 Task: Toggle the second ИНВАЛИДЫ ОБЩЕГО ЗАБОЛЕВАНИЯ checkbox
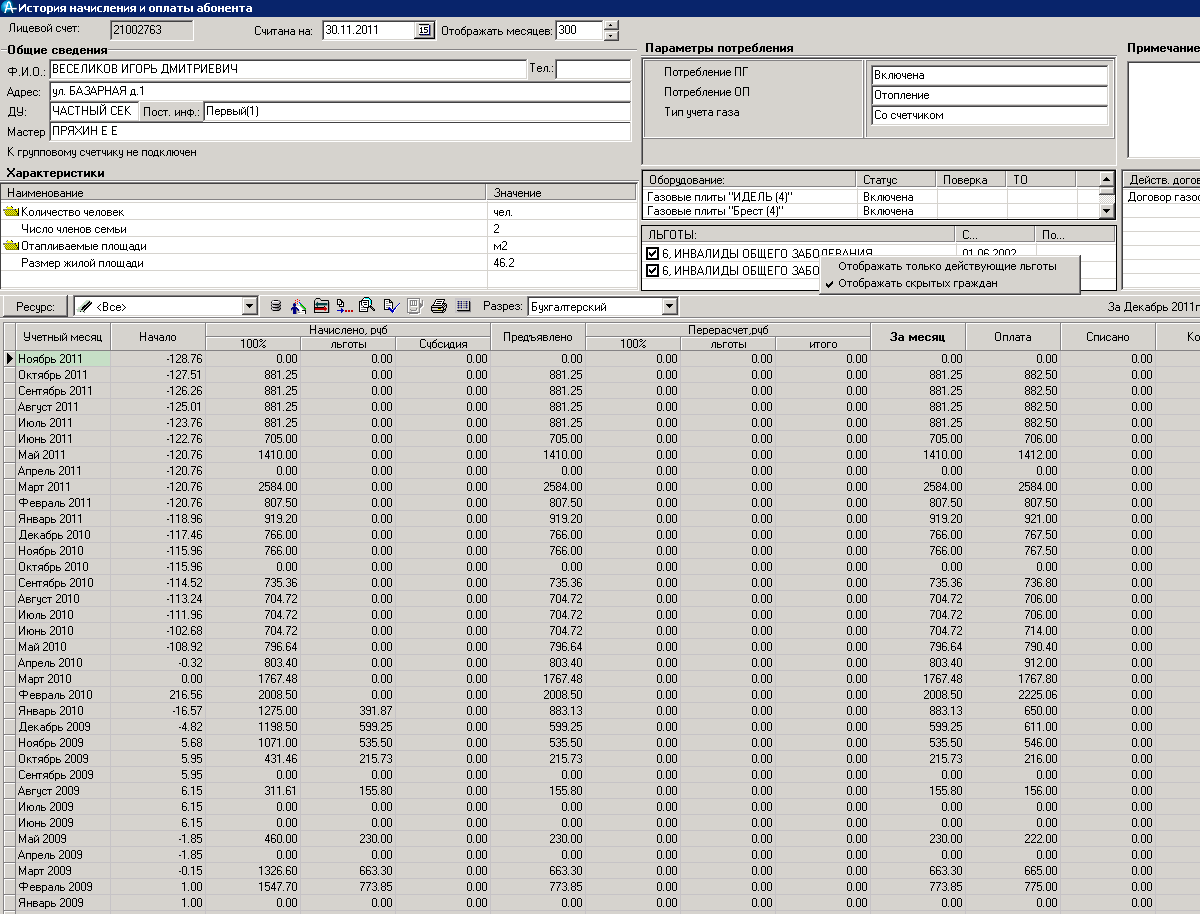tap(652, 270)
